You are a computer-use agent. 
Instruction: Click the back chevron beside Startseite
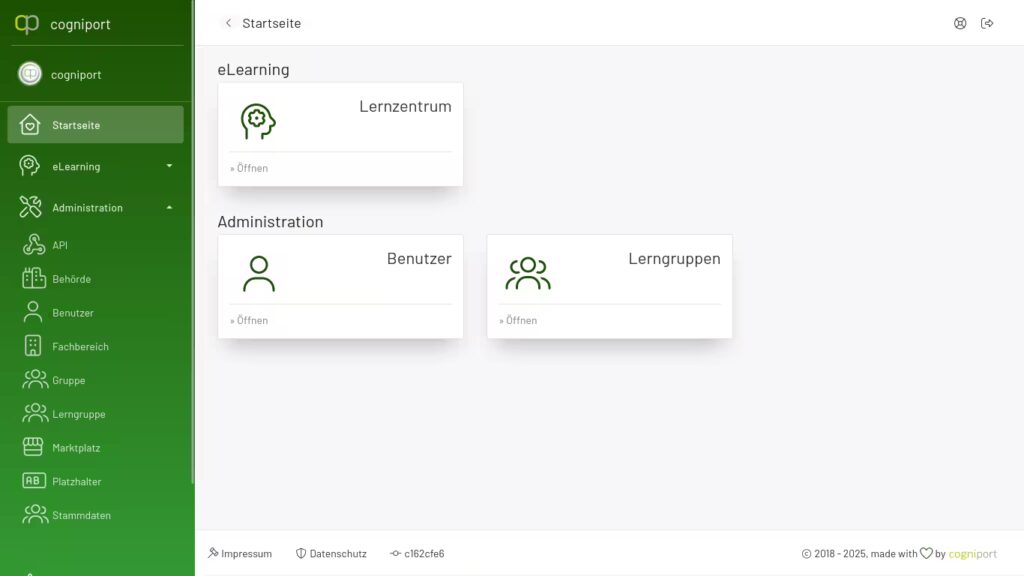[228, 23]
